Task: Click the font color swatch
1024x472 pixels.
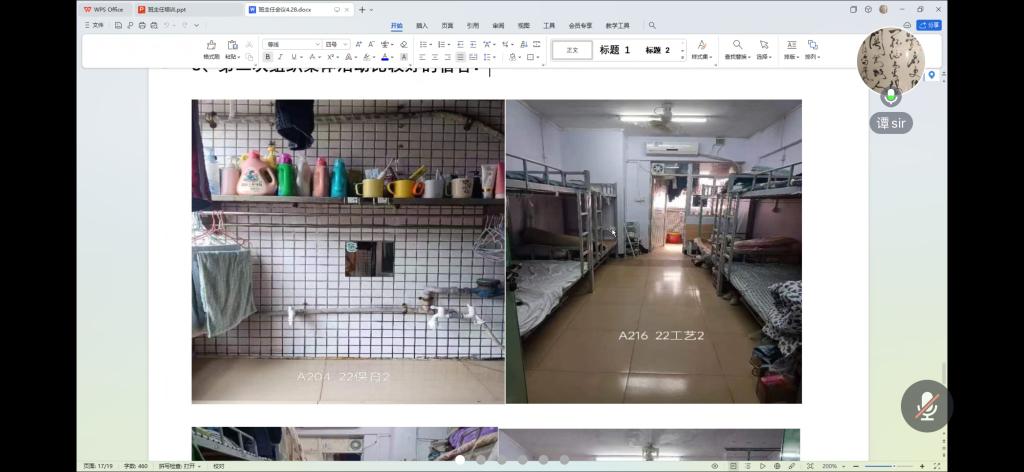Action: click(x=384, y=57)
